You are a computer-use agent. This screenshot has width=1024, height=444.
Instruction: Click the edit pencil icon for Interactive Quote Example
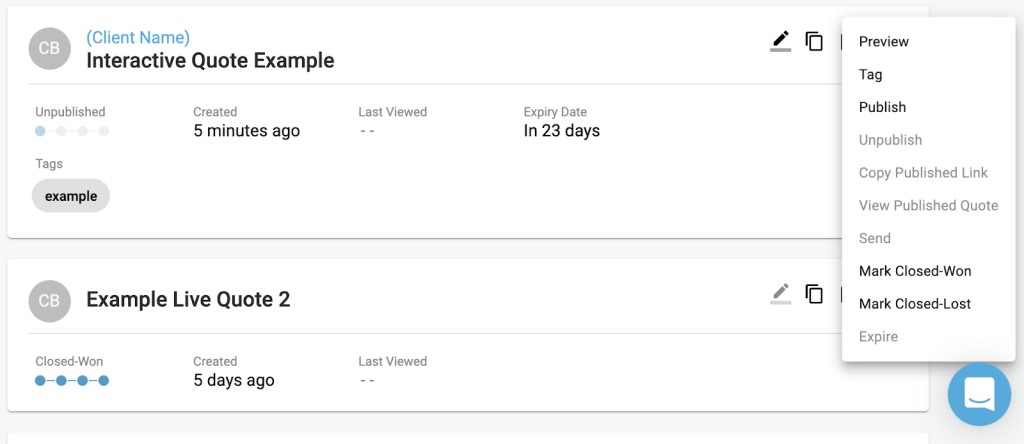coord(780,41)
